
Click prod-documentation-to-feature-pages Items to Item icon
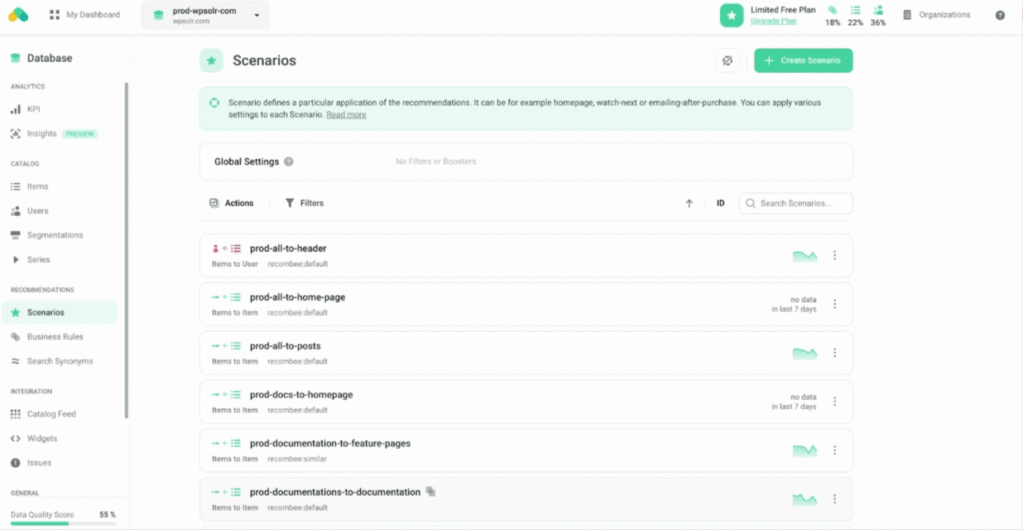(227, 444)
